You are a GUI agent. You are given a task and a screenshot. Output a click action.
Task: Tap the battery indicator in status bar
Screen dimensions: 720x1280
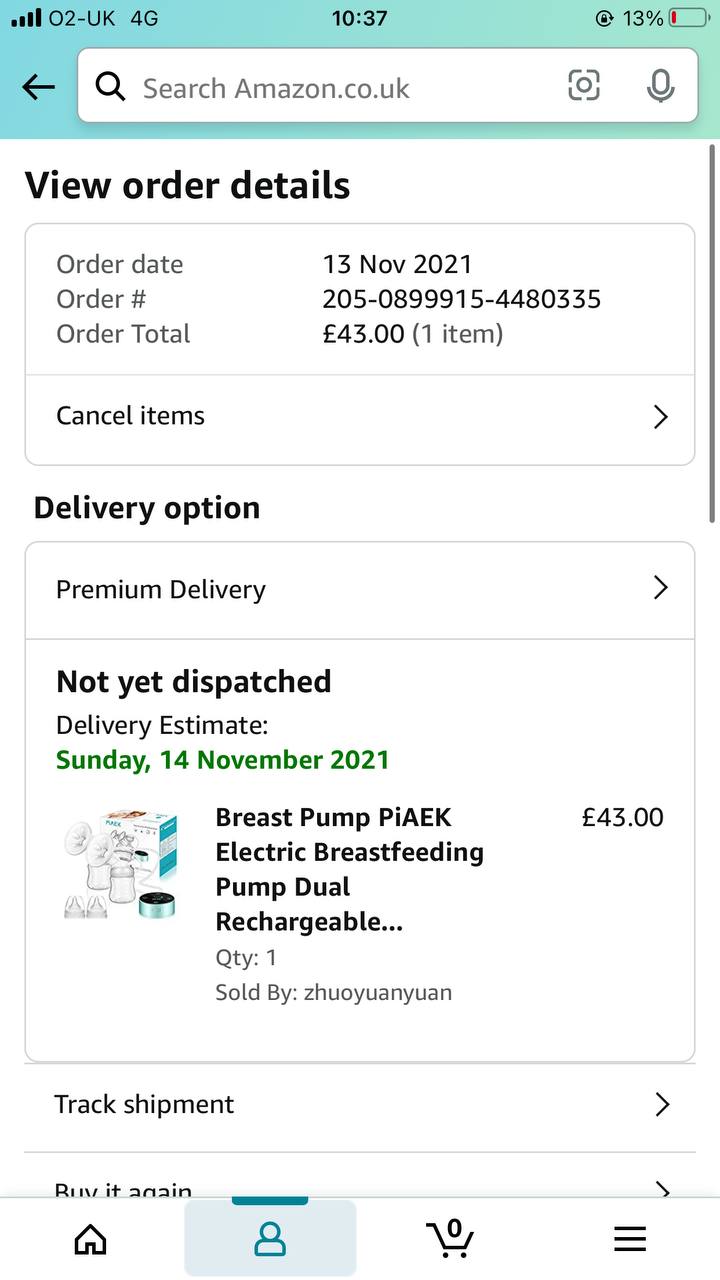[x=687, y=18]
